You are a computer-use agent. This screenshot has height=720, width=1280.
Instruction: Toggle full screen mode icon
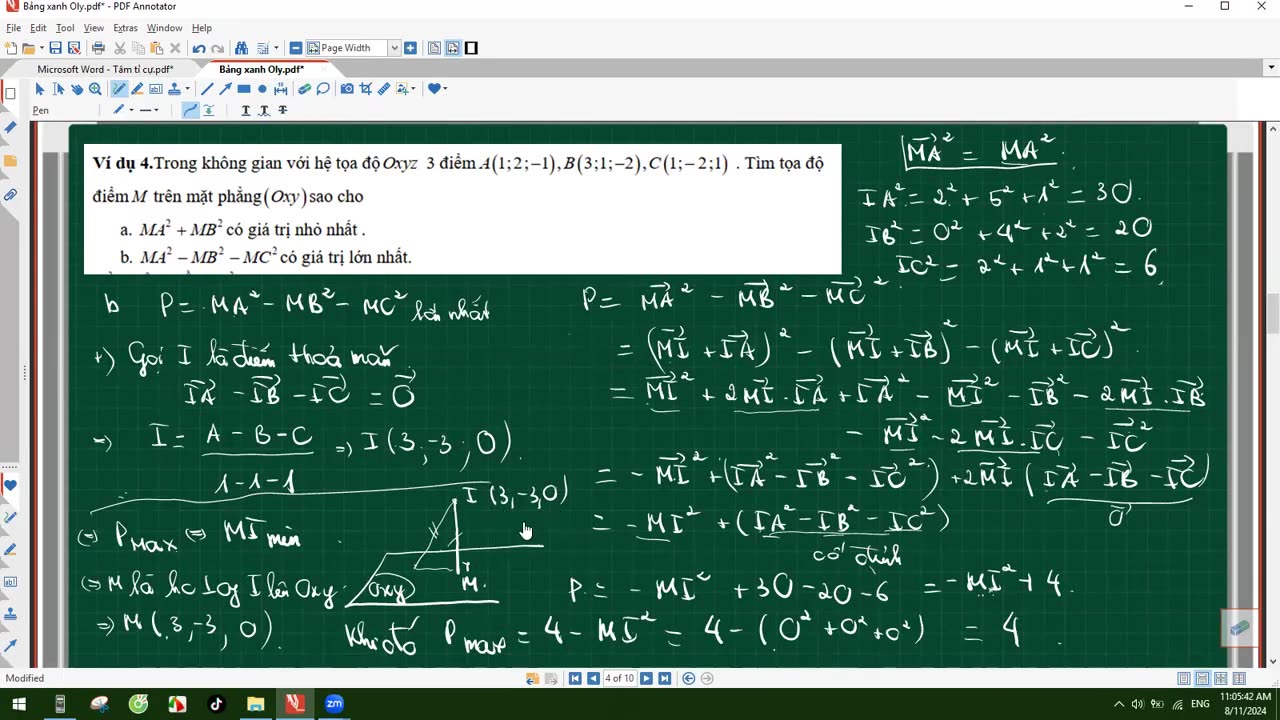click(x=471, y=48)
